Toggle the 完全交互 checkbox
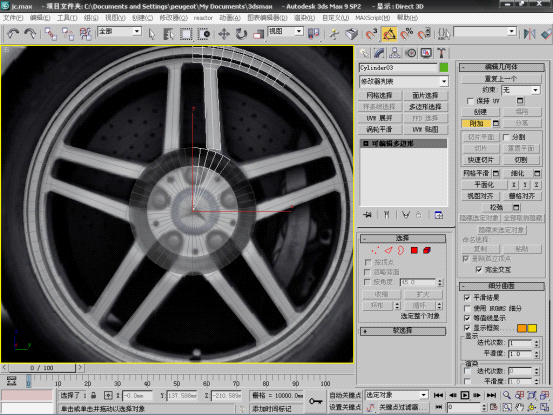Screen dimensions: 553x415 tap(479, 270)
